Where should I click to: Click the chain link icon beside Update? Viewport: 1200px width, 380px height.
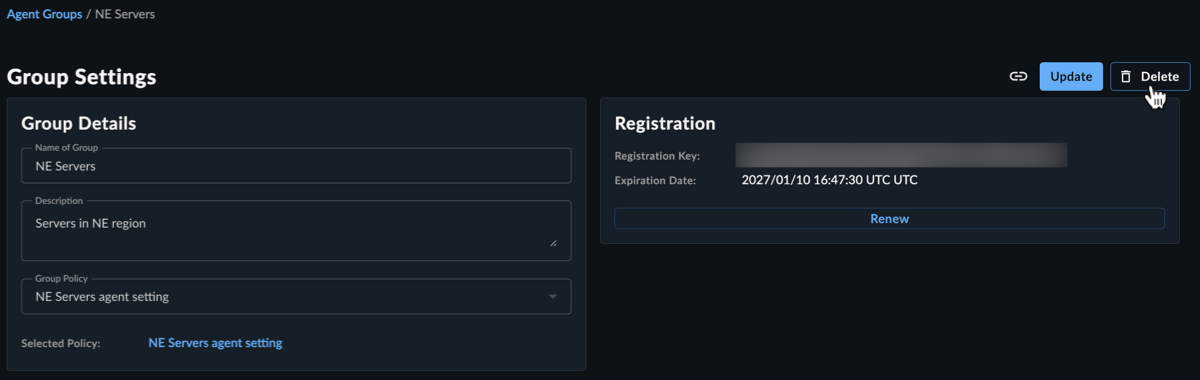1018,76
